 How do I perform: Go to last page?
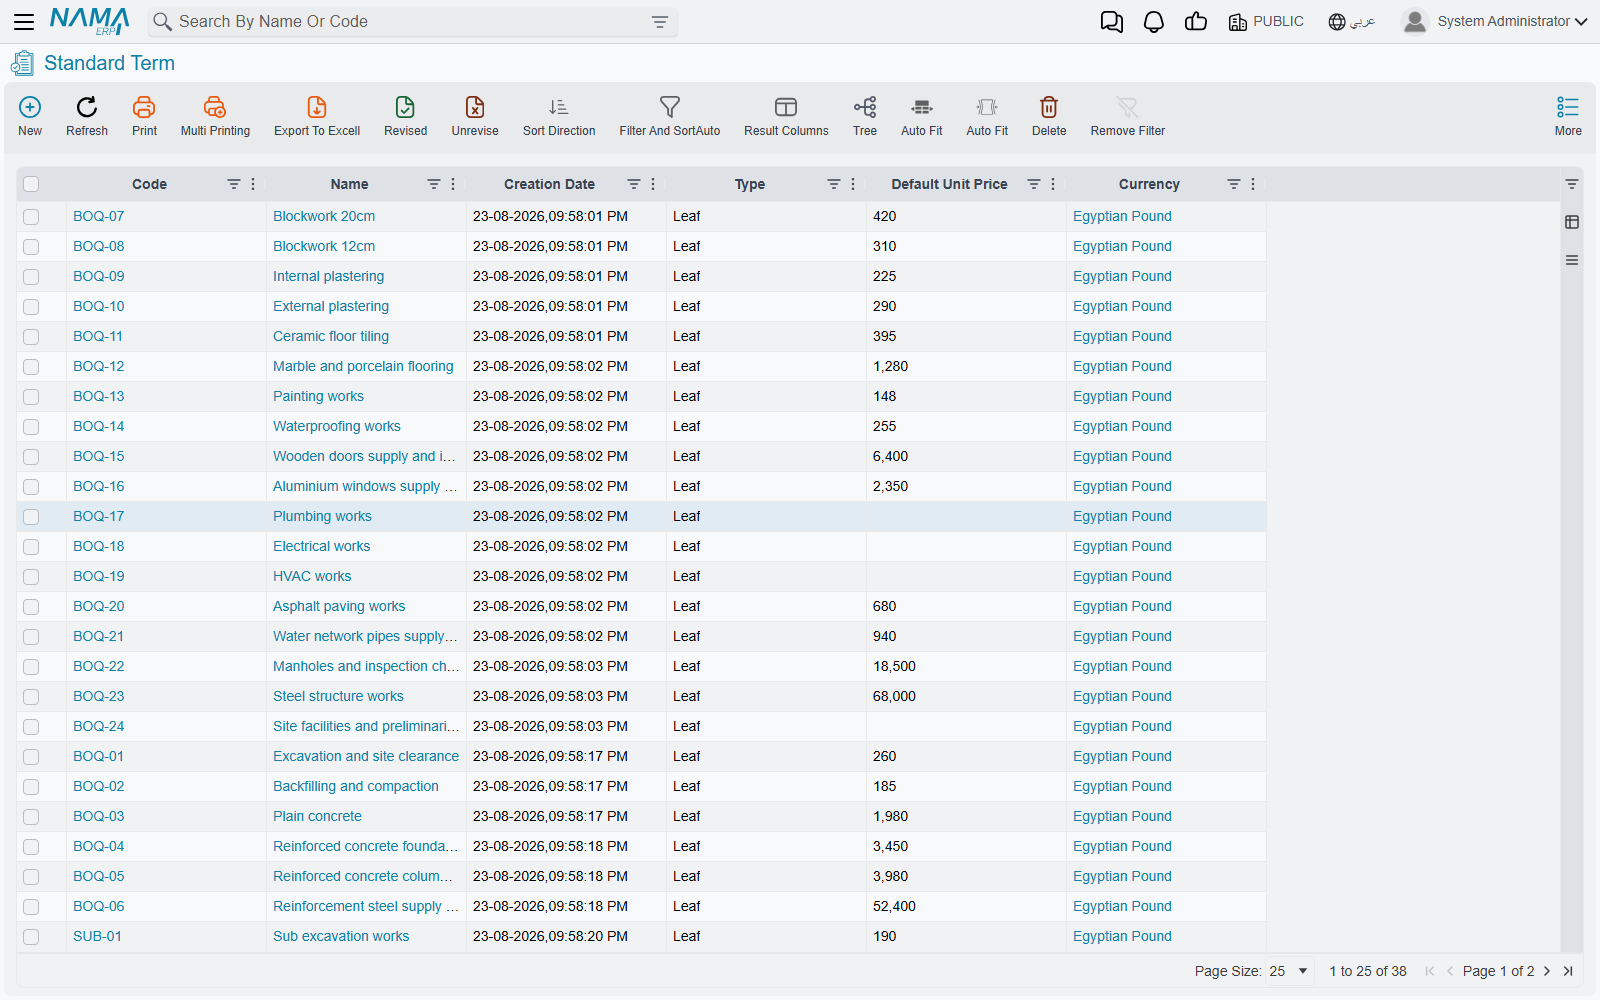[1568, 971]
